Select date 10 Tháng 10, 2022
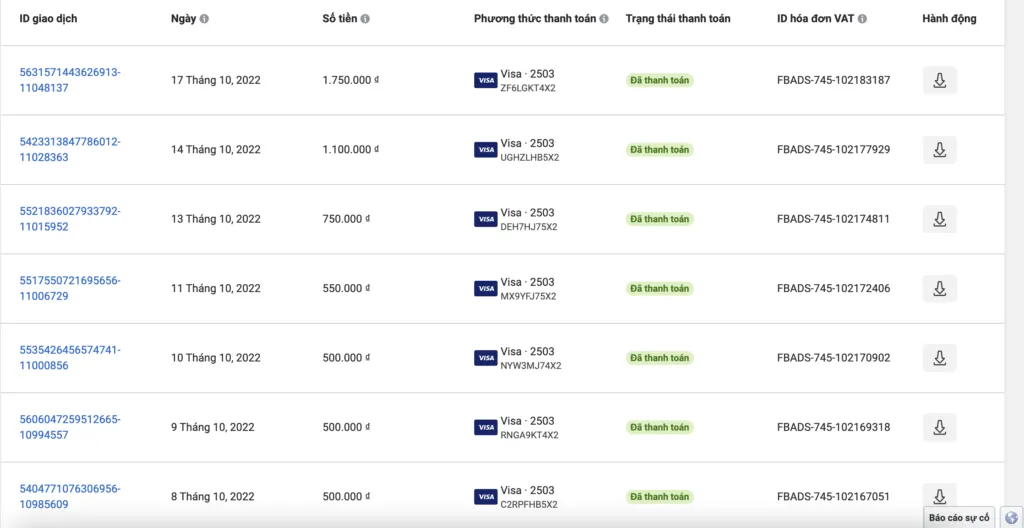Viewport: 1024px width, 528px height. (216, 357)
